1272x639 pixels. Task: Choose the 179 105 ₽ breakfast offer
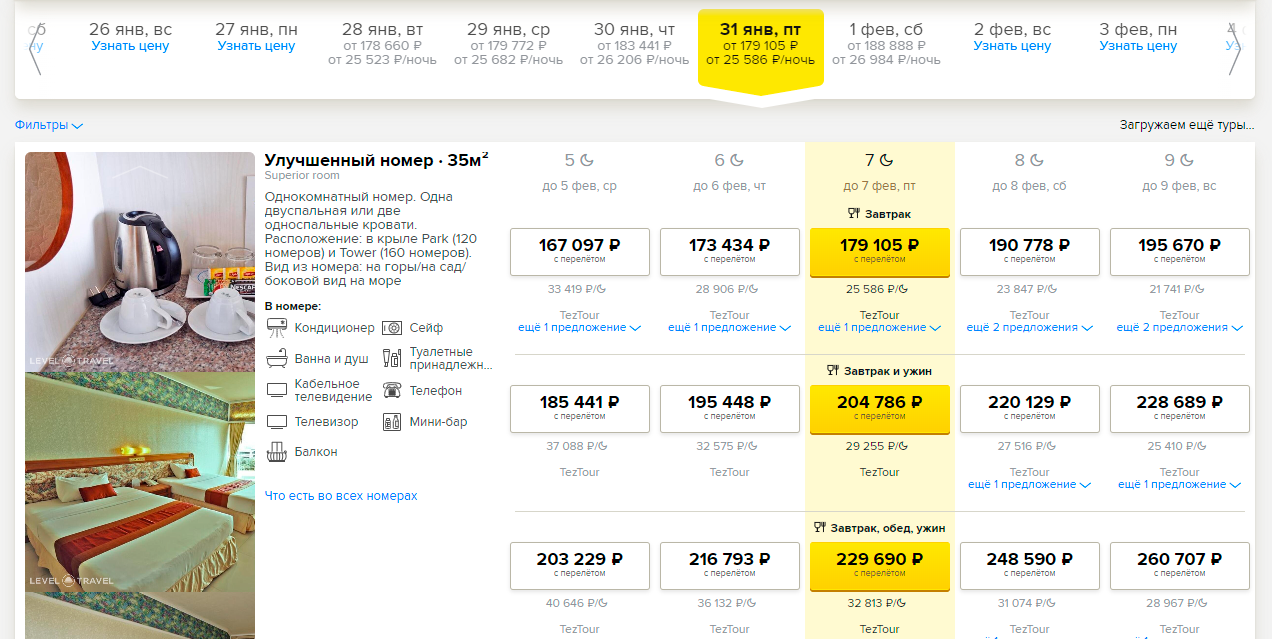879,252
